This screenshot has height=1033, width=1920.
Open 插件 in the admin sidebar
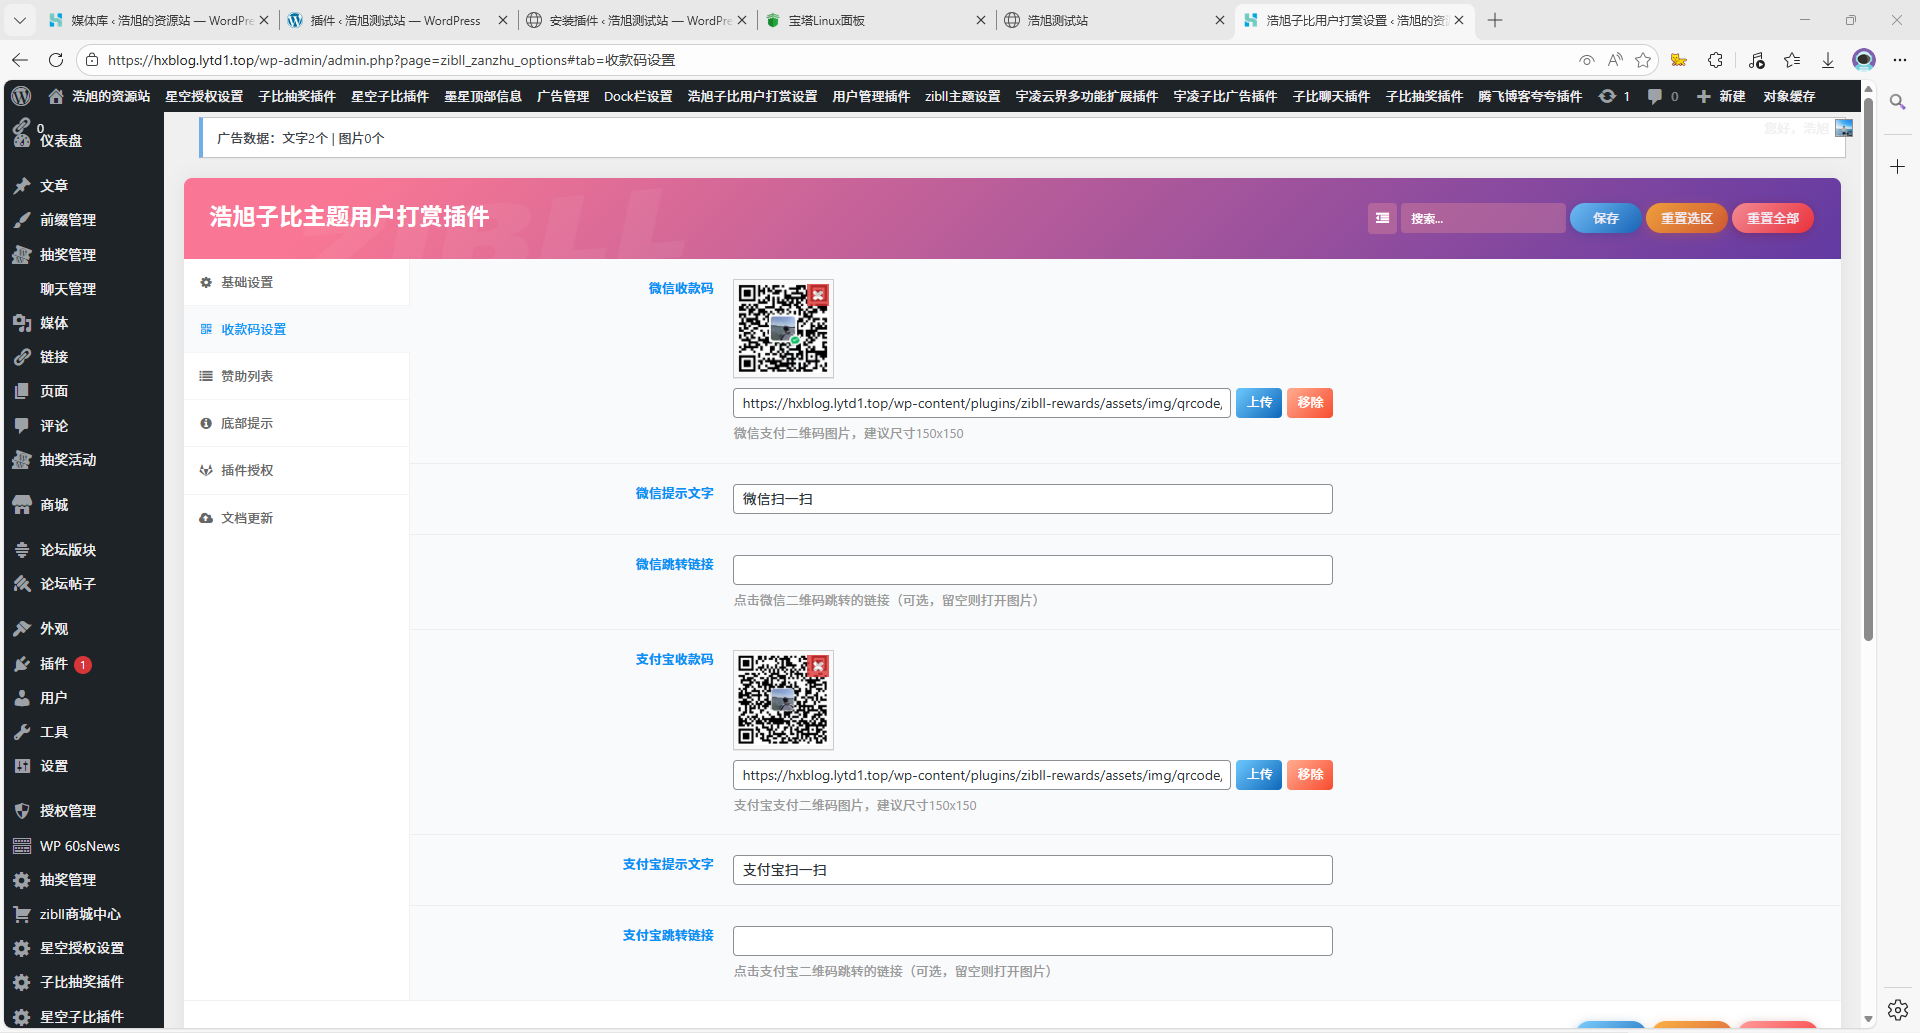click(54, 664)
